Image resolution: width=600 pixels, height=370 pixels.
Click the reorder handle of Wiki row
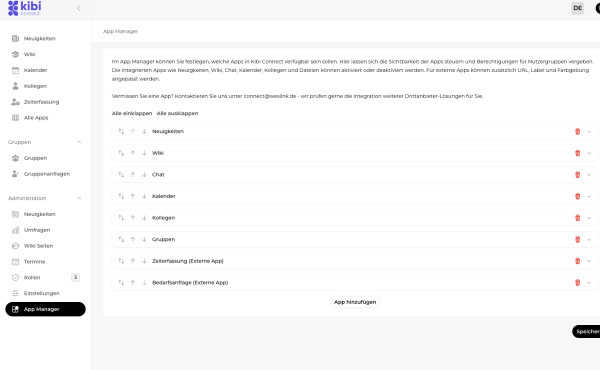click(x=121, y=153)
